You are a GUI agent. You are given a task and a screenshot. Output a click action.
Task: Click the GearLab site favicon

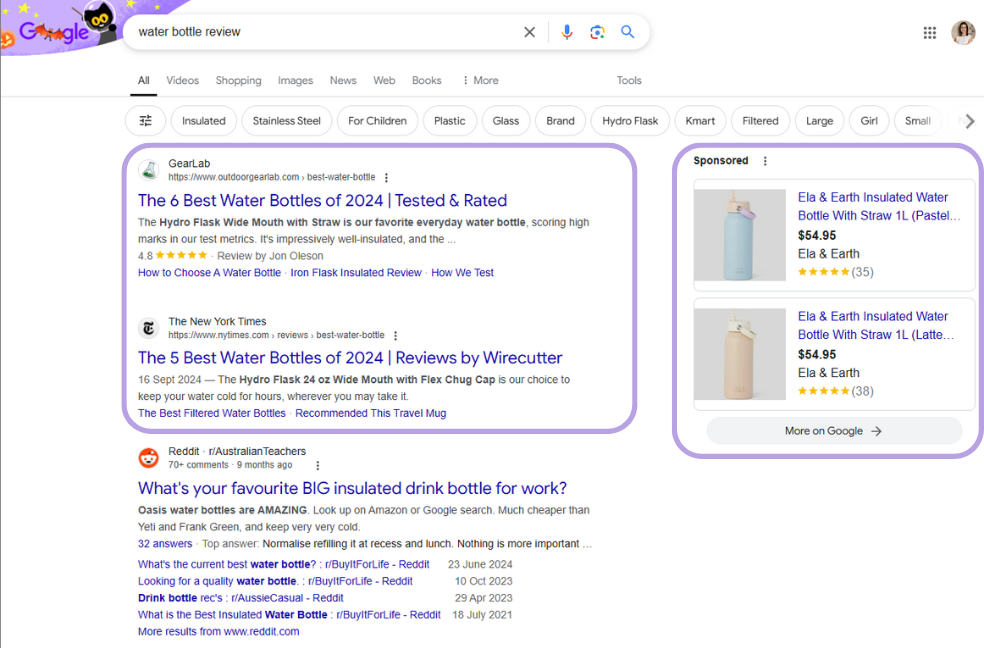pyautogui.click(x=149, y=169)
